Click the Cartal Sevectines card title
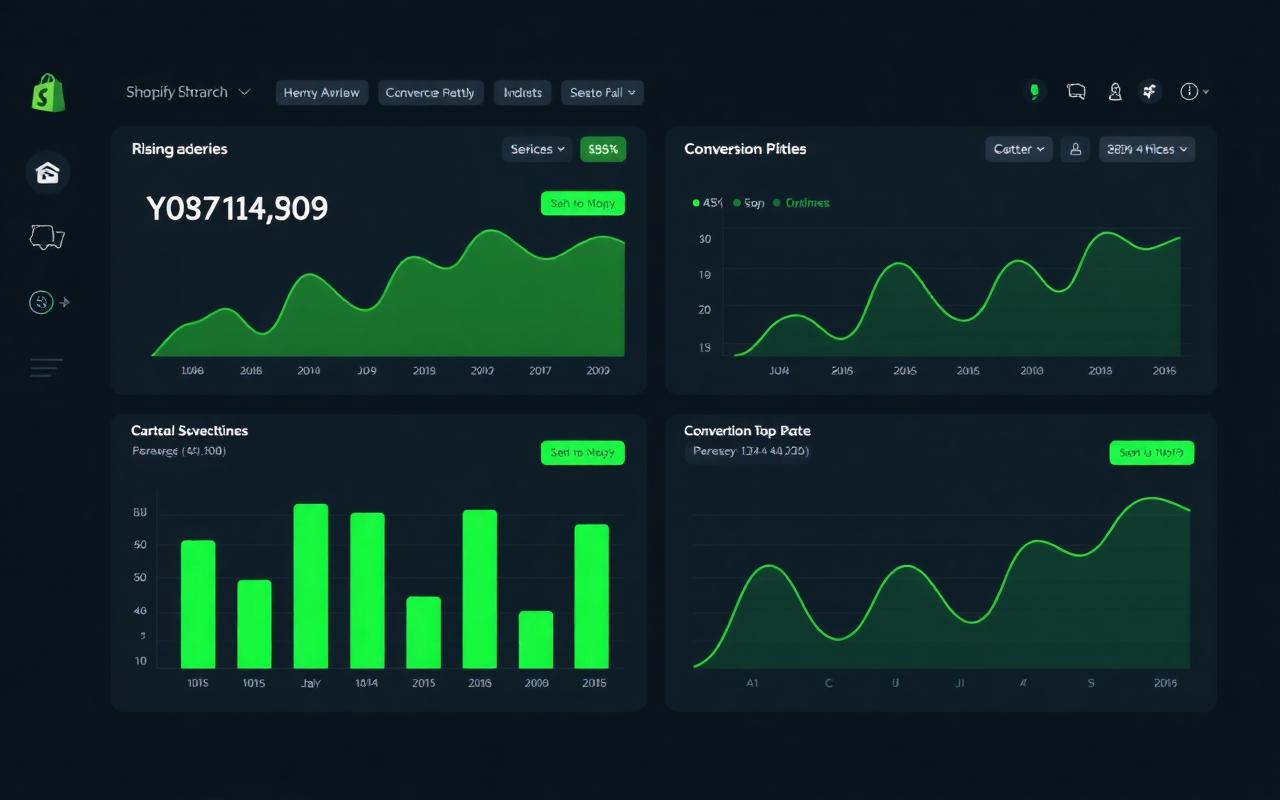This screenshot has height=800, width=1280. coord(189,431)
